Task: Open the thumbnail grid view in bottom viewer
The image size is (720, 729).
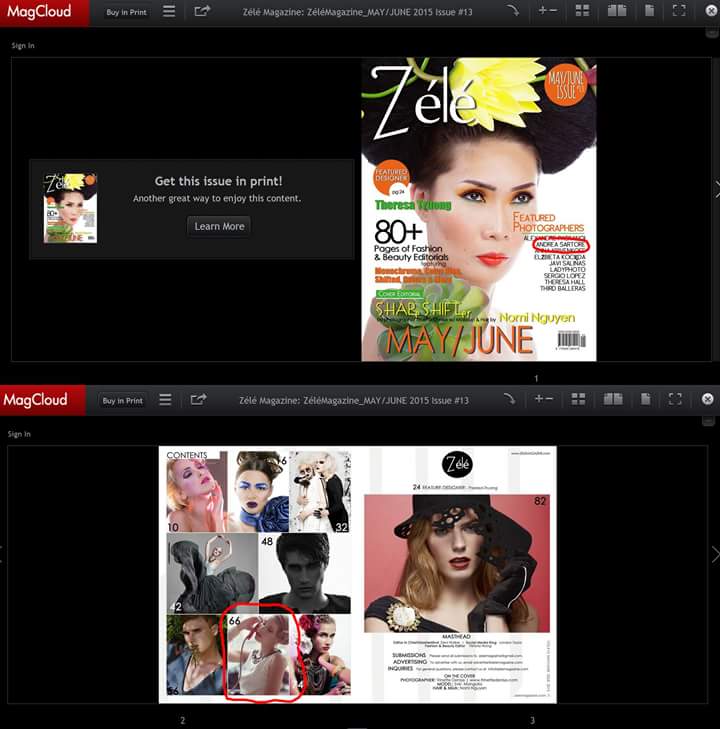Action: (579, 399)
